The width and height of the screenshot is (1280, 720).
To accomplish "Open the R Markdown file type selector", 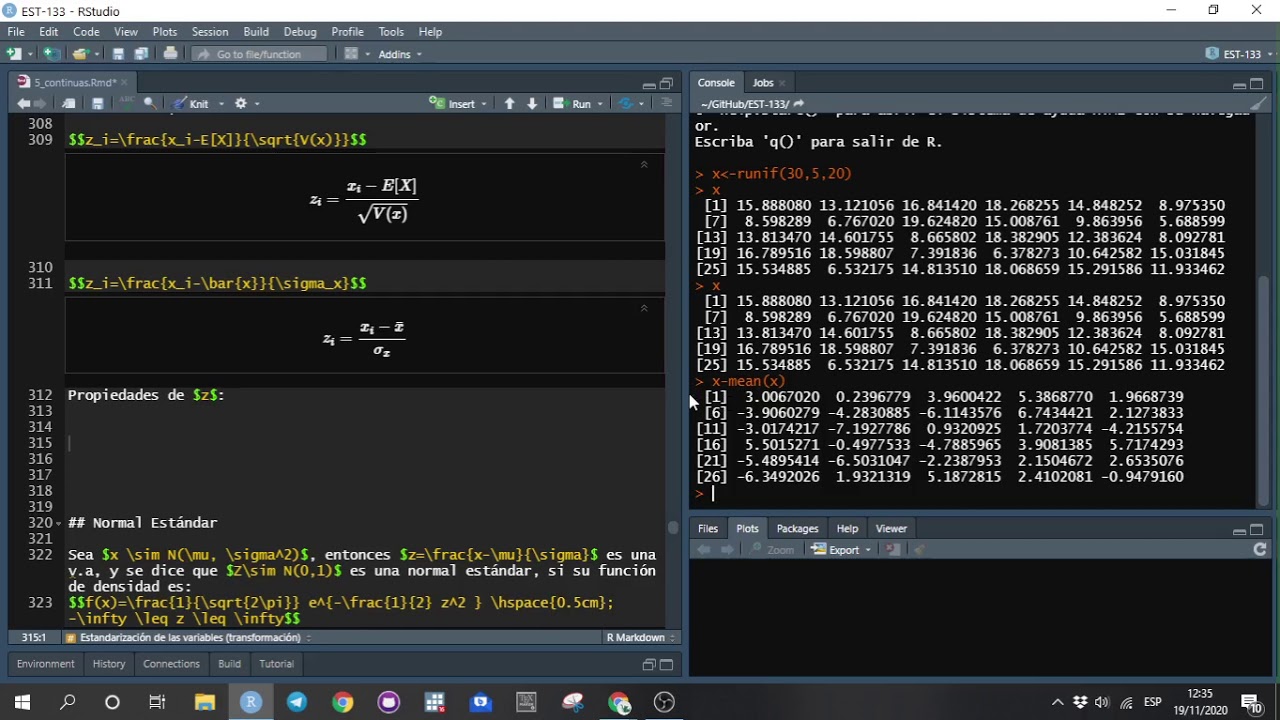I will (642, 638).
